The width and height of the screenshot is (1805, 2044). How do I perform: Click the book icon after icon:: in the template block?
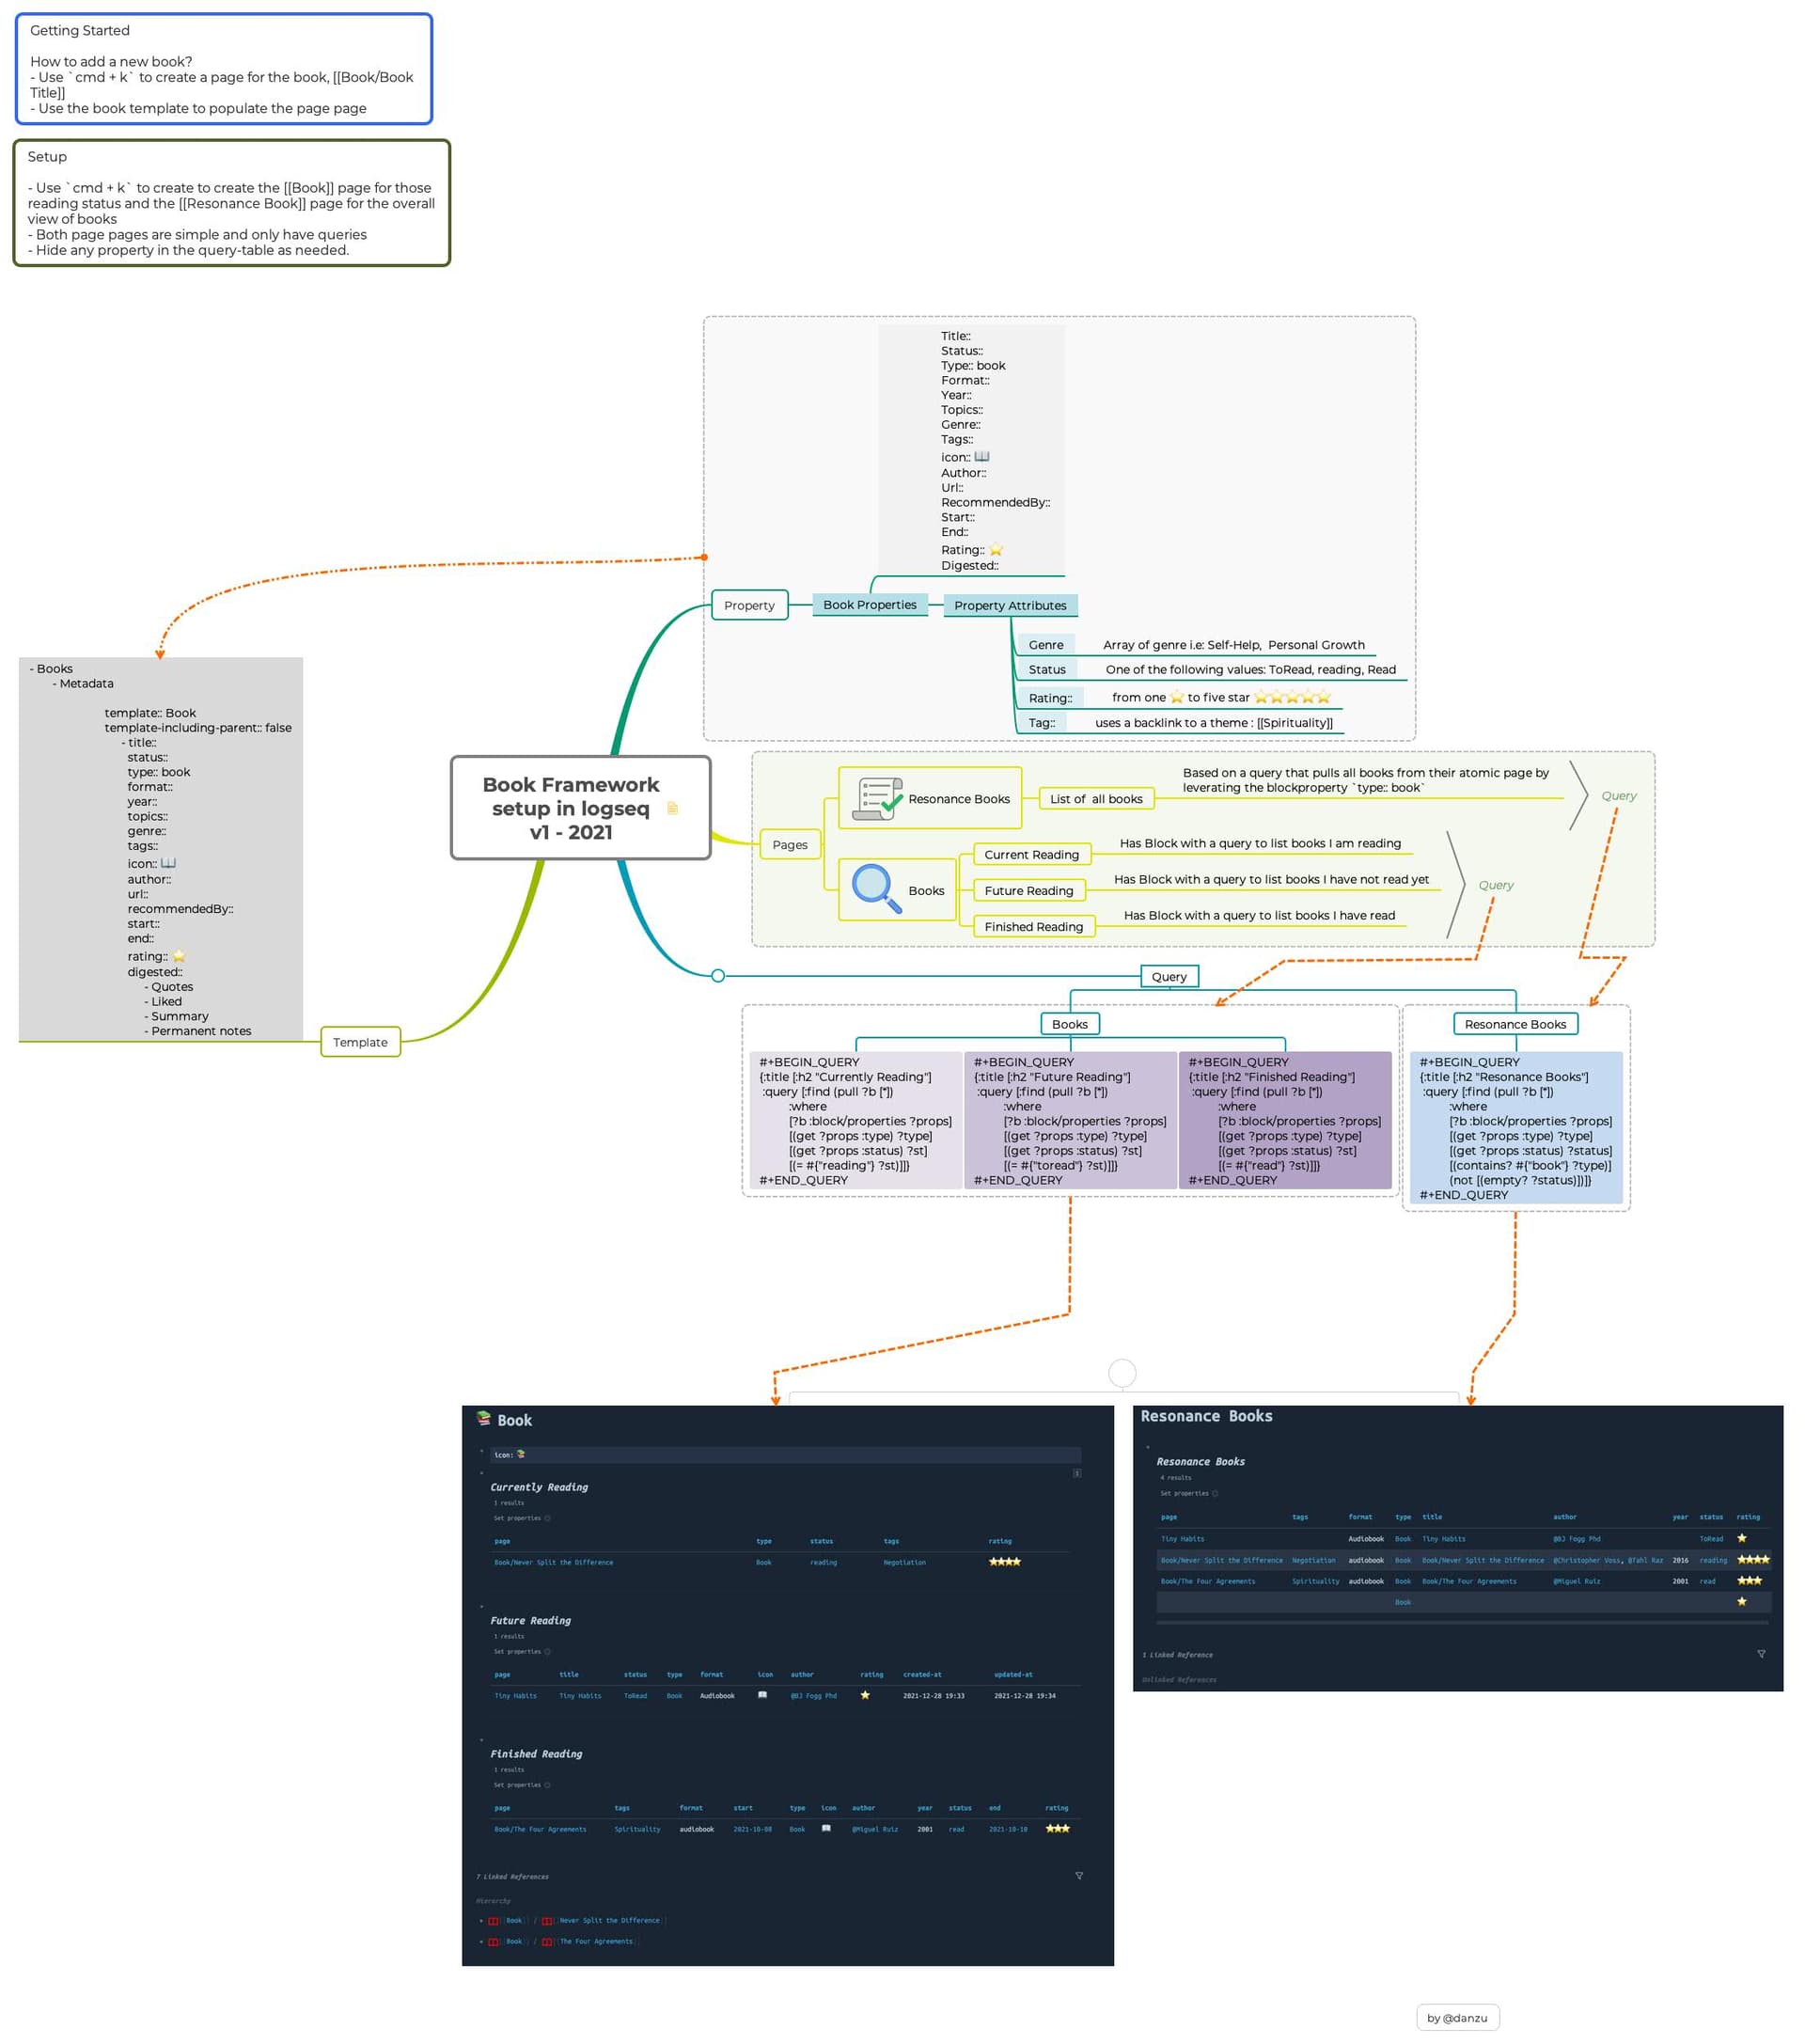point(168,863)
